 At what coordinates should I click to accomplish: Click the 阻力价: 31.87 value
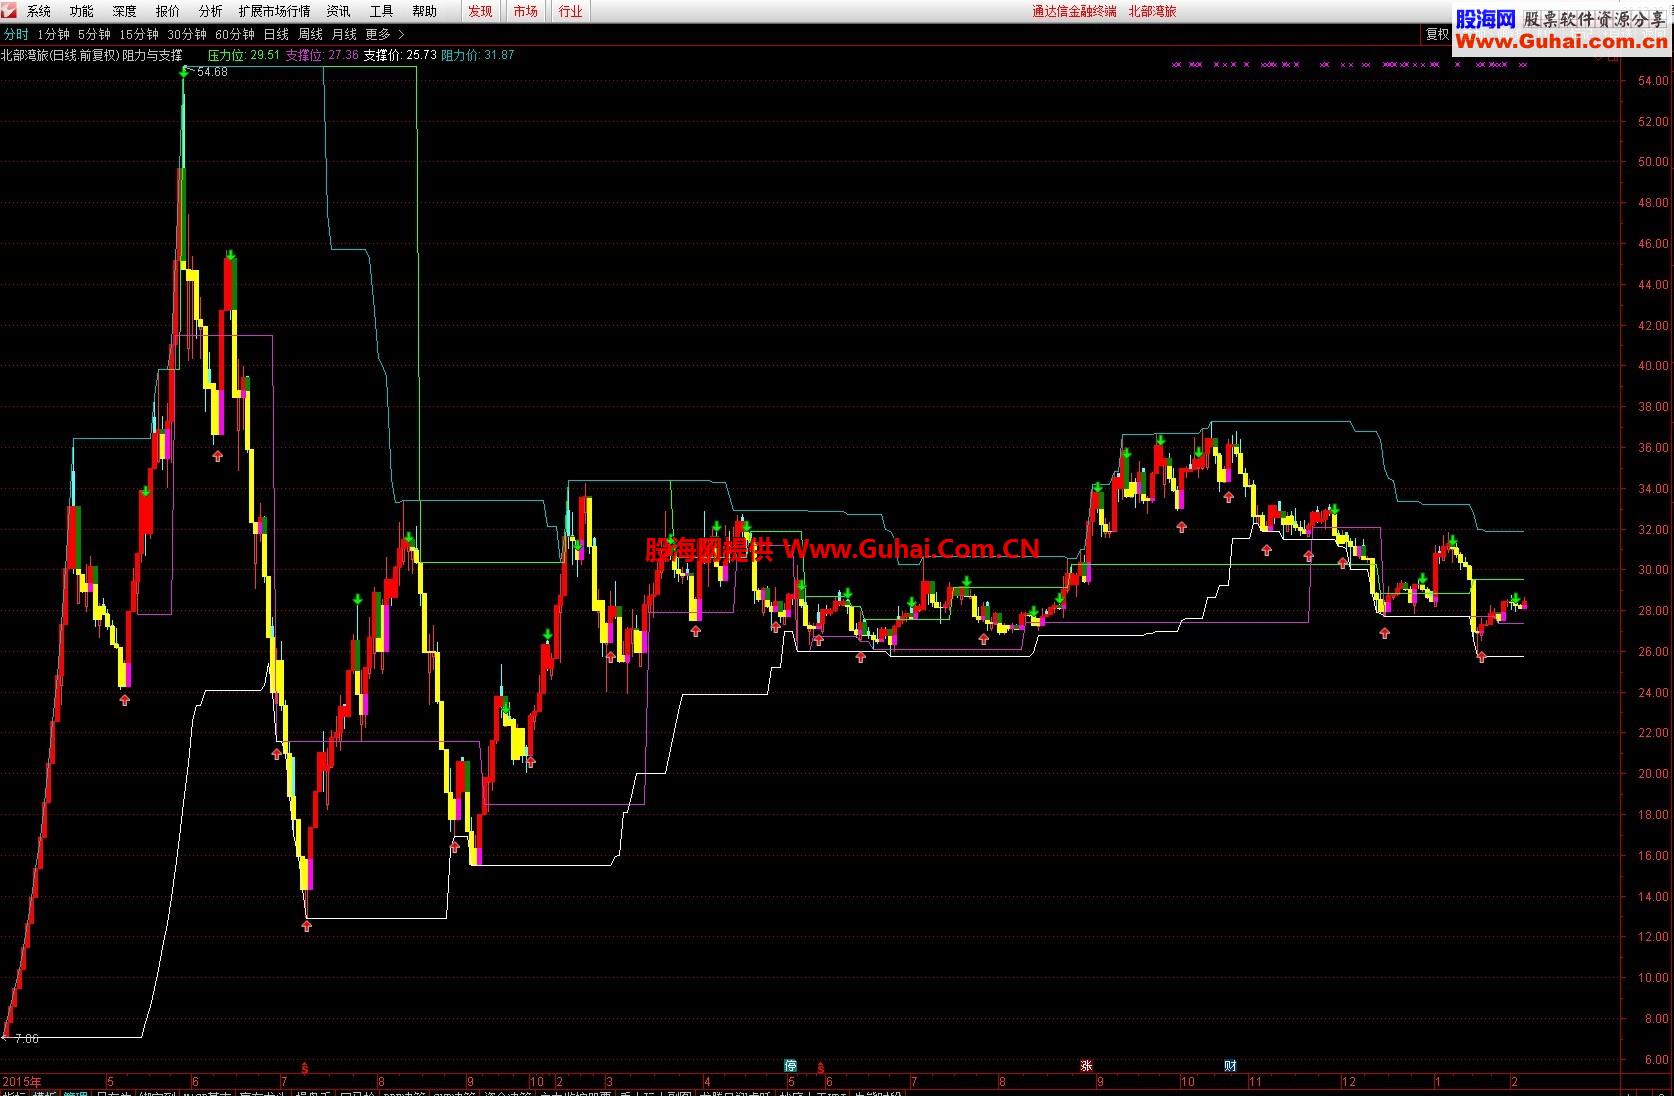[x=478, y=55]
